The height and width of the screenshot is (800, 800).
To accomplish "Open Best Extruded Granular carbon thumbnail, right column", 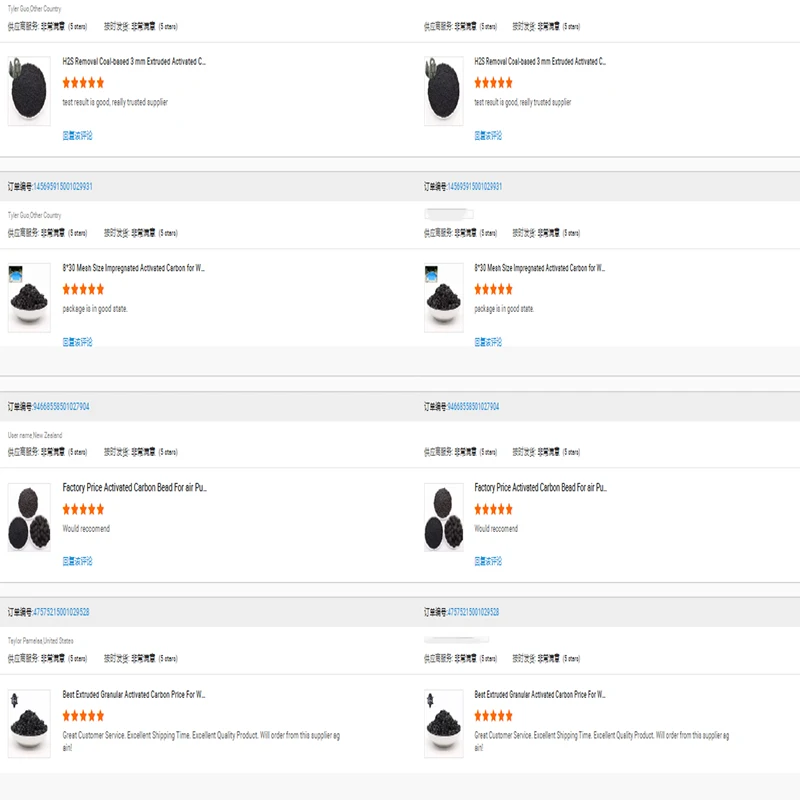I will [x=443, y=723].
